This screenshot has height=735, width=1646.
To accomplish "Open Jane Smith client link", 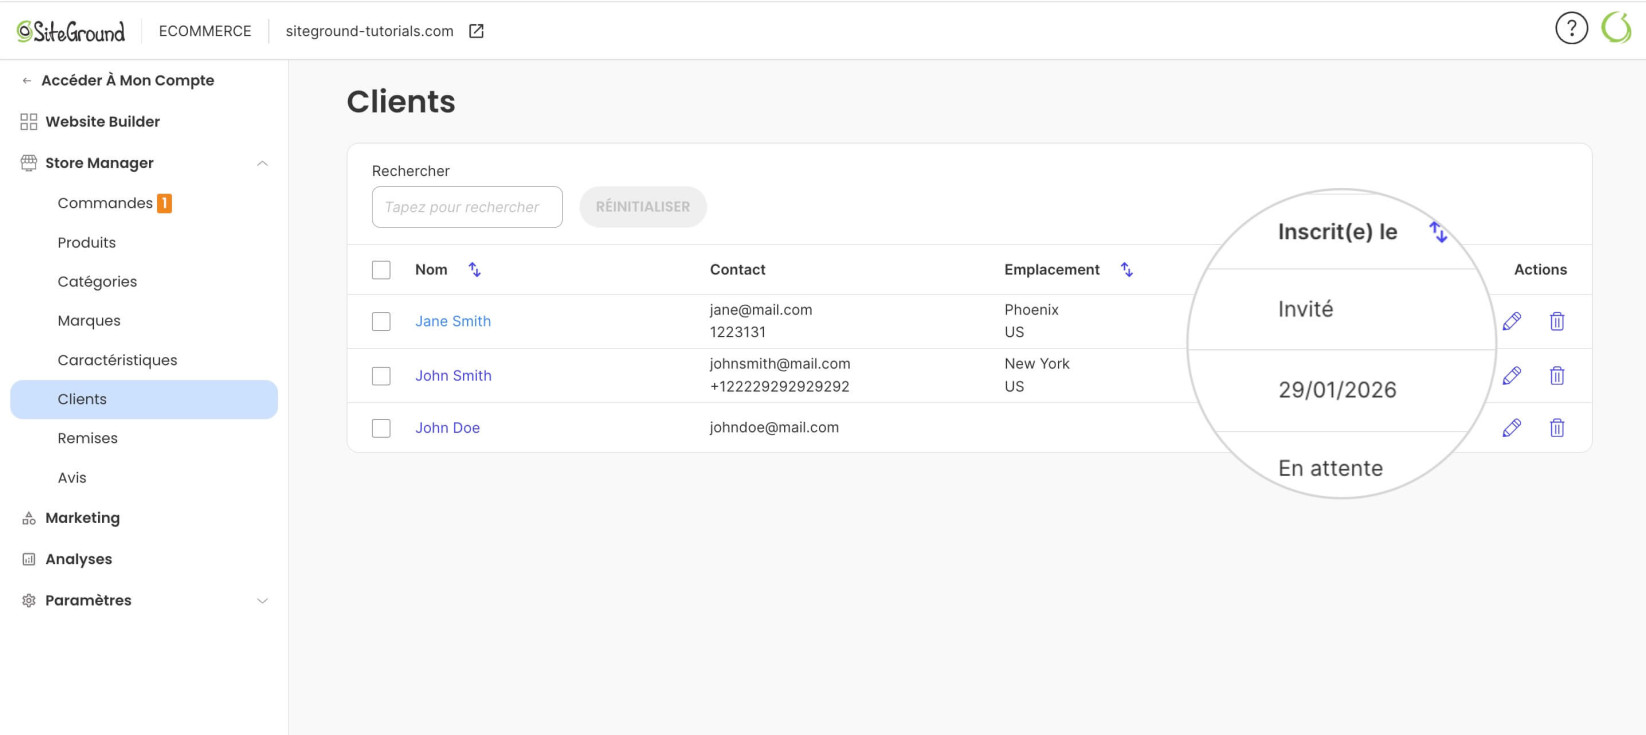I will (x=453, y=322).
